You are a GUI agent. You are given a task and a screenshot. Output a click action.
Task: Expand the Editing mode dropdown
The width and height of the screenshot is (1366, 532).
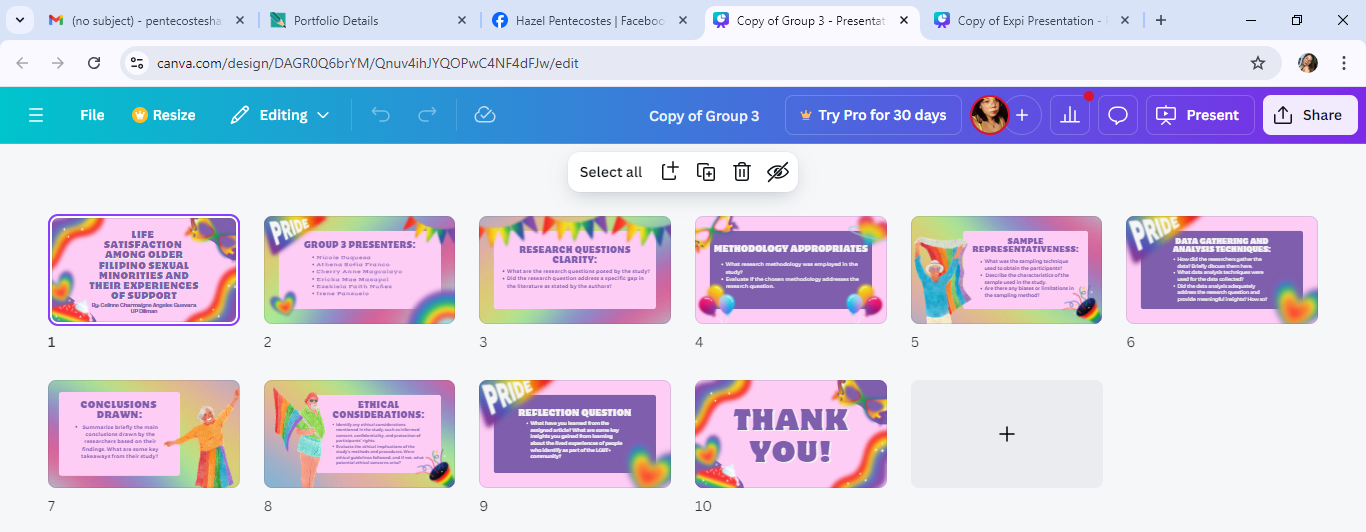point(280,115)
